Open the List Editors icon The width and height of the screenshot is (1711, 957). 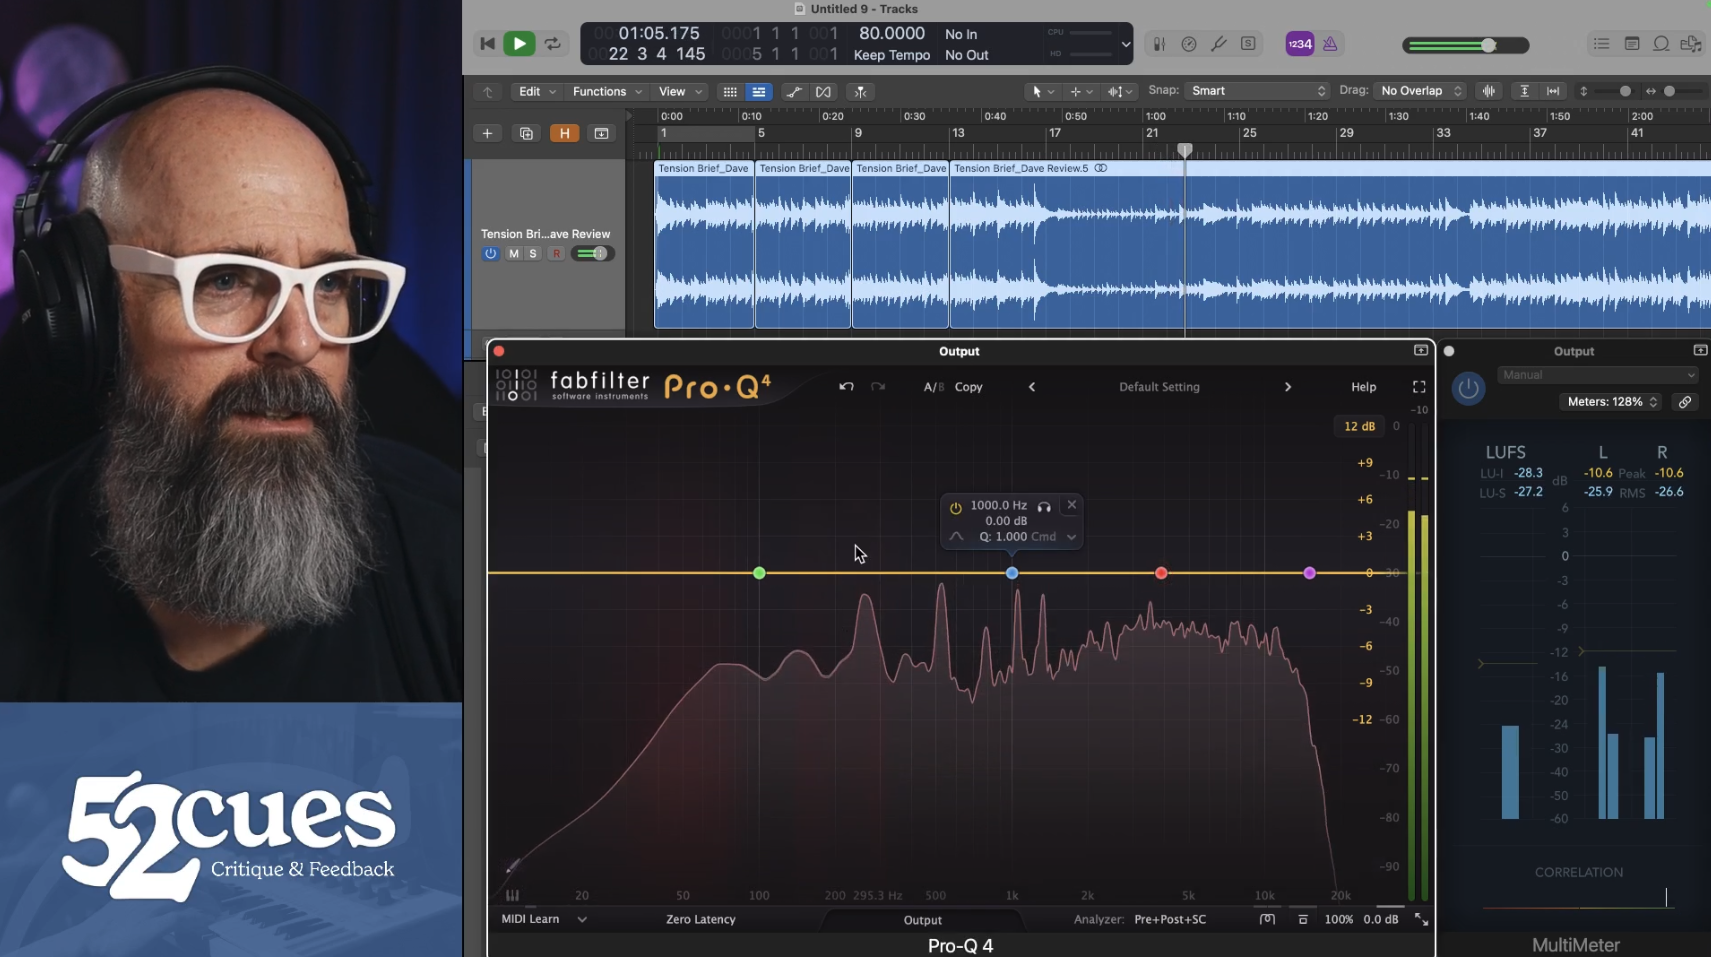click(1601, 44)
